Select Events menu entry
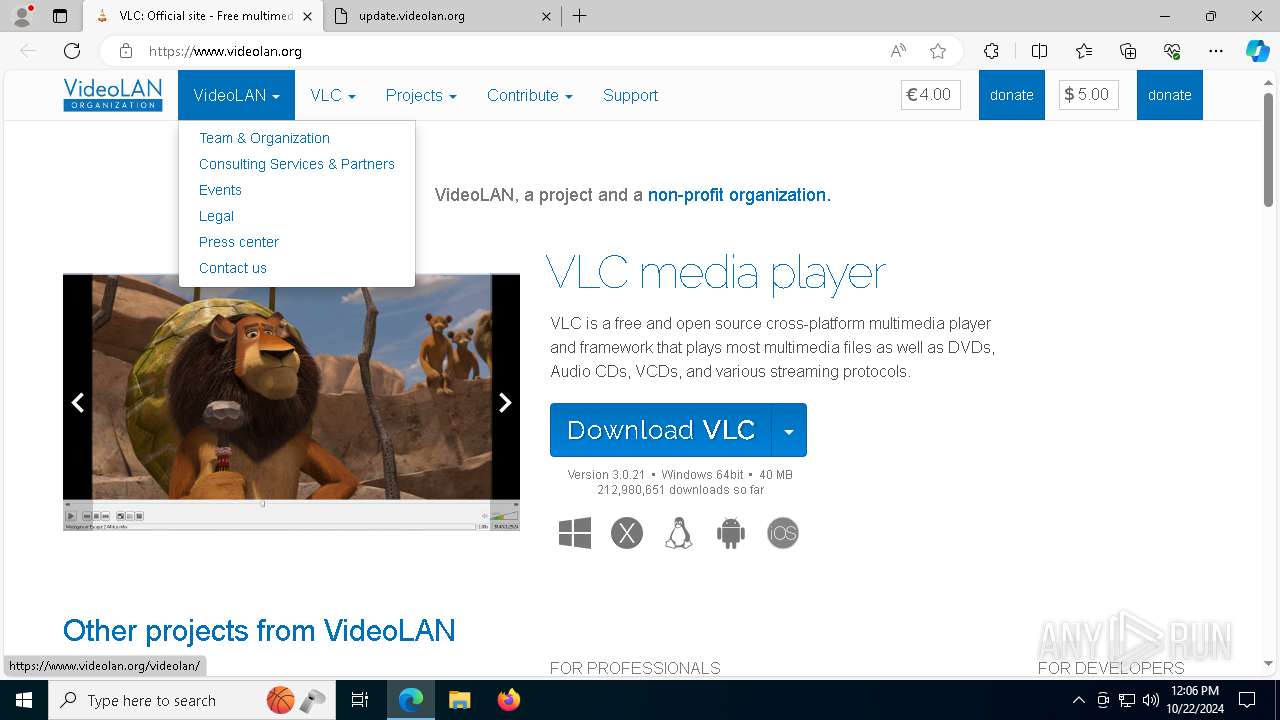This screenshot has width=1280, height=720. (220, 190)
